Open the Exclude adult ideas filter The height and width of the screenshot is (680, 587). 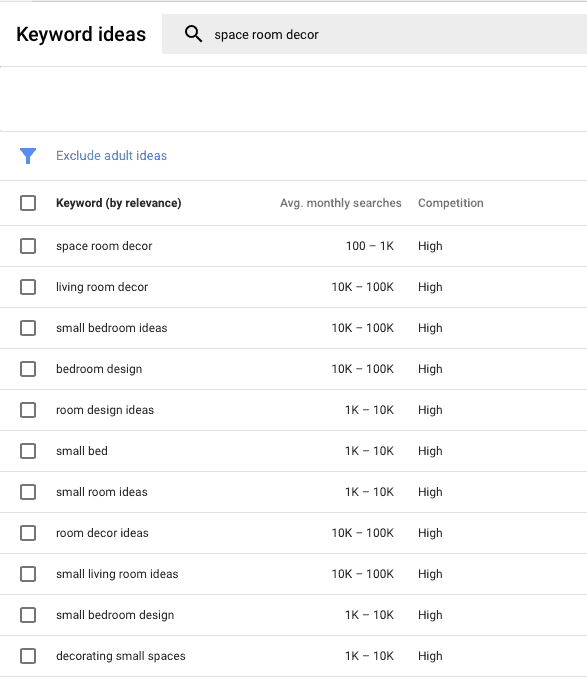pos(111,156)
